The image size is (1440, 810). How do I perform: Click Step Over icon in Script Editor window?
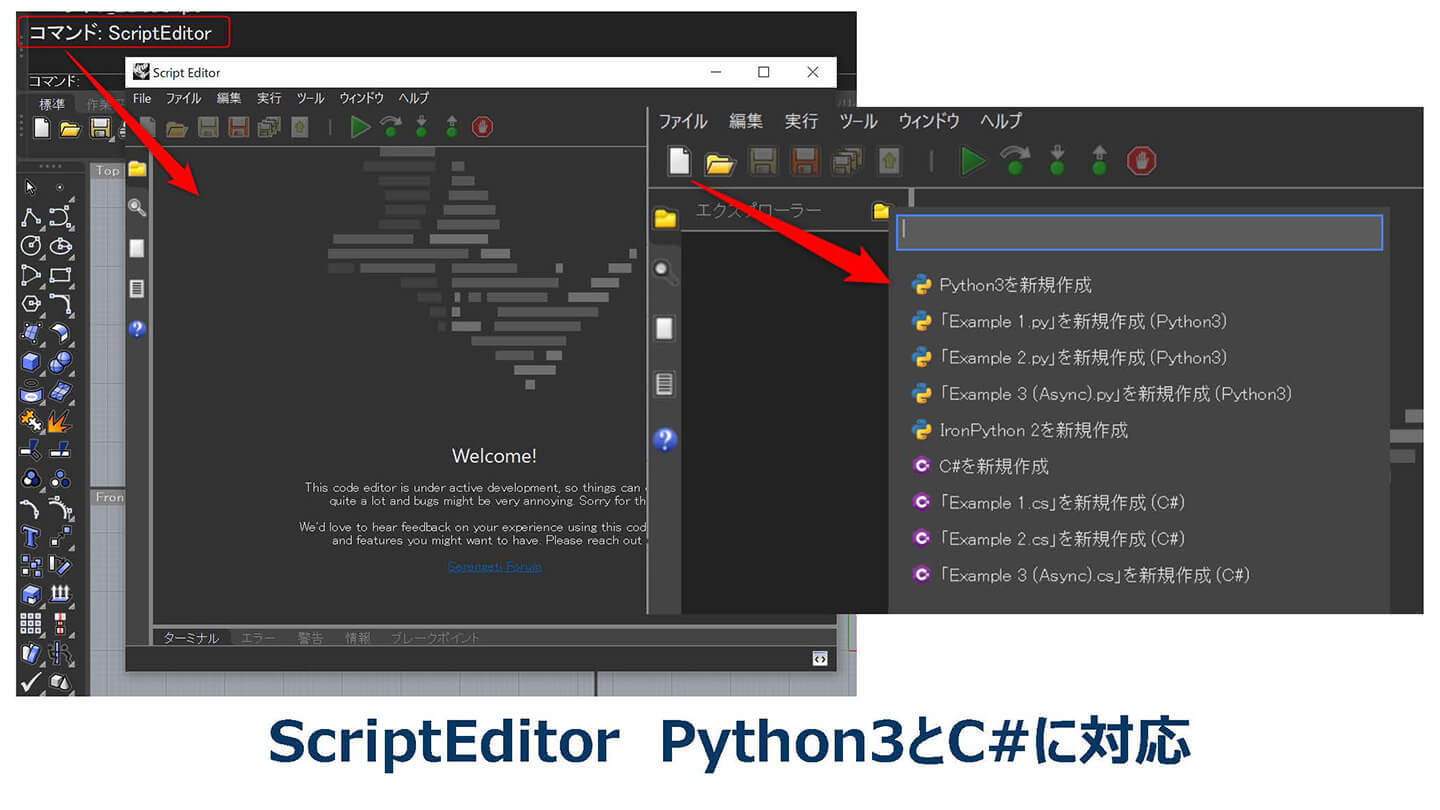coord(390,127)
